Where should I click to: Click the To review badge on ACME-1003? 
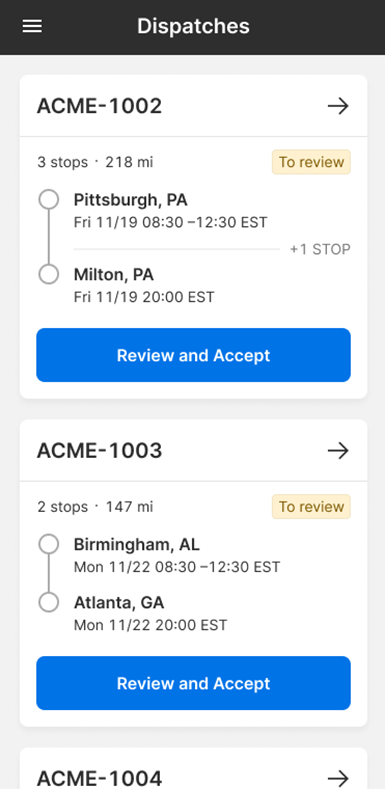tap(312, 507)
